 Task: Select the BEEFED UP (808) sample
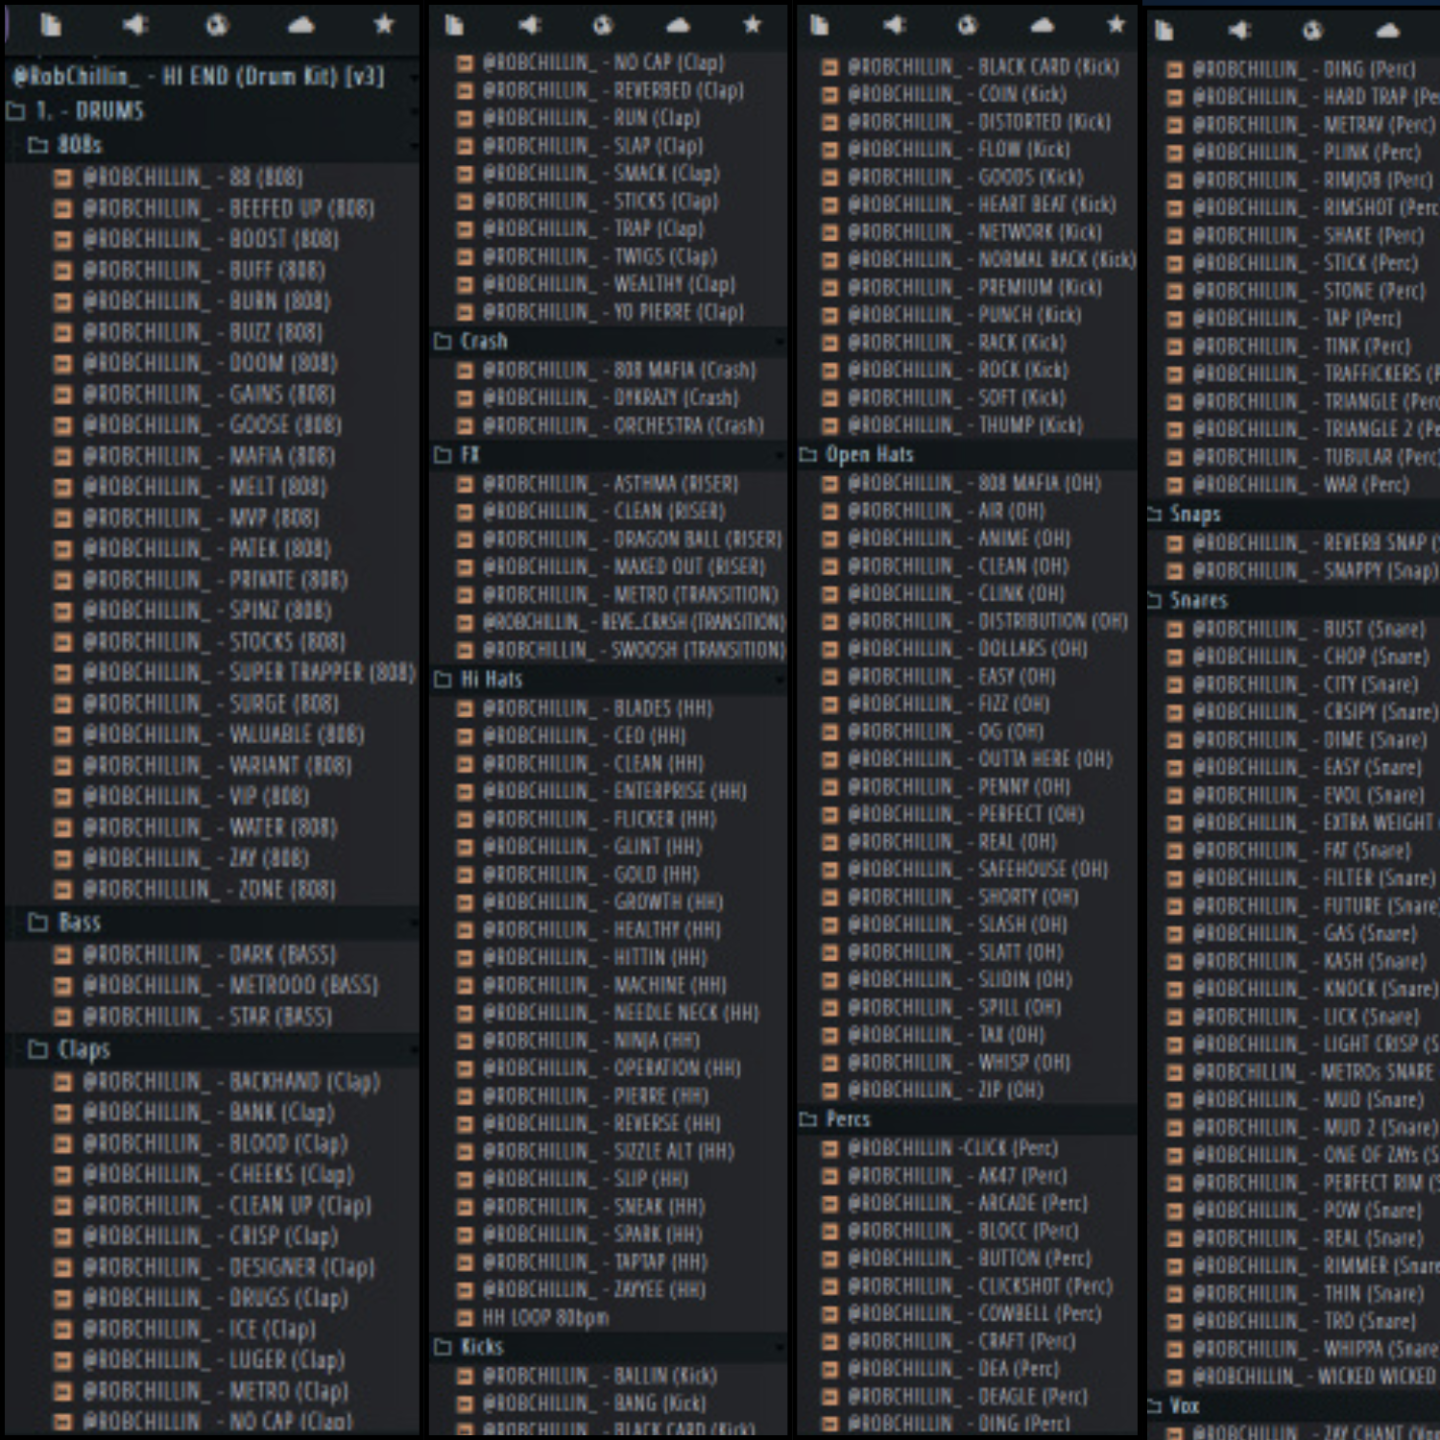pos(228,209)
